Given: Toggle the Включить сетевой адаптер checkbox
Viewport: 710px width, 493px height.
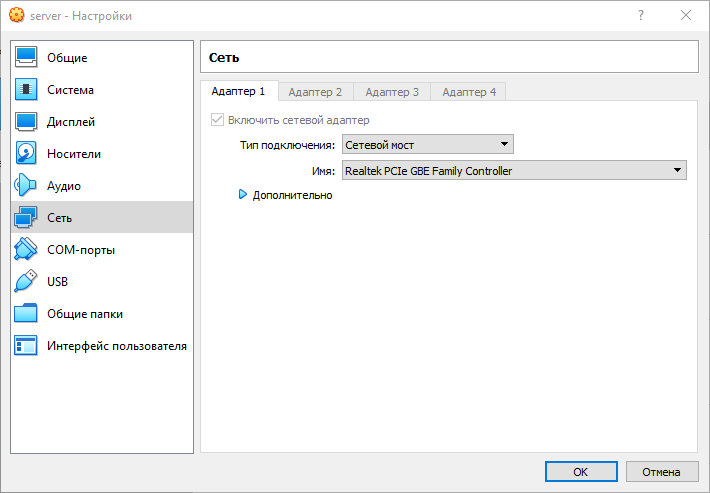Looking at the screenshot, I should tap(217, 120).
